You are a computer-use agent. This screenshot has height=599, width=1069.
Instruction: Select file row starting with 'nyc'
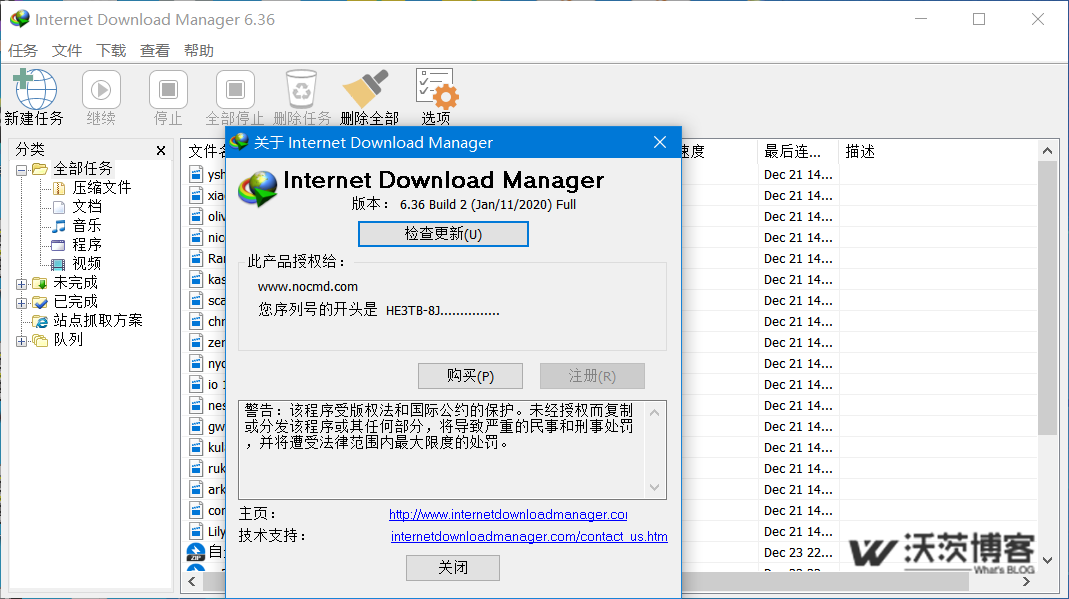coord(207,363)
